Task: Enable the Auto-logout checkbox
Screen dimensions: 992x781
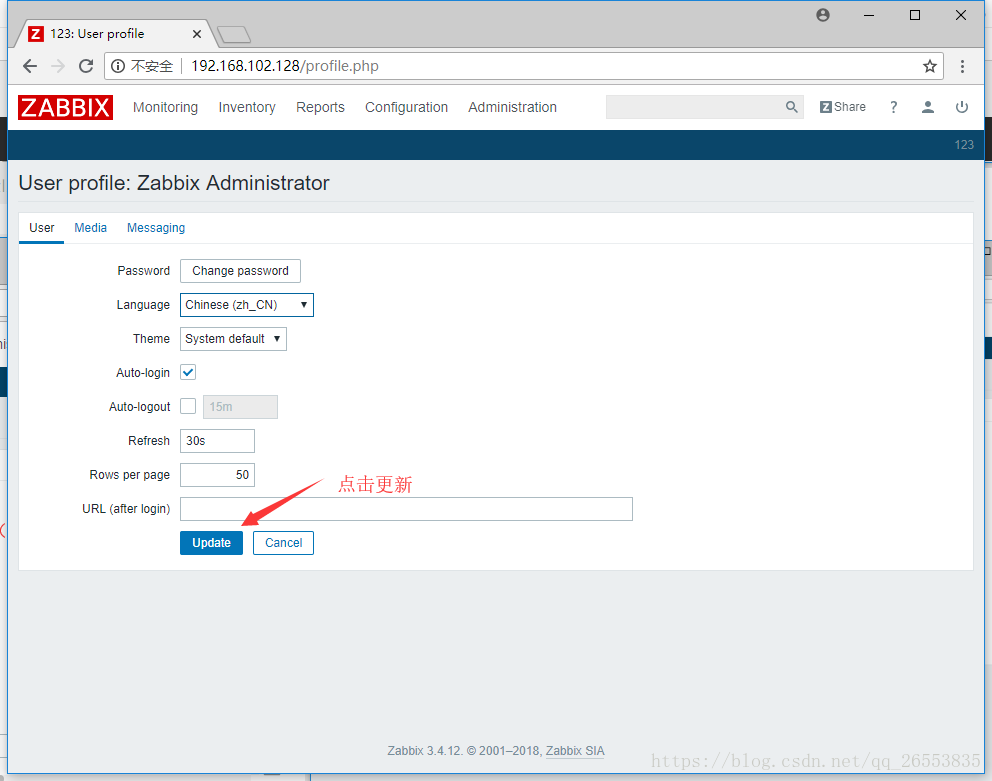Action: click(x=188, y=406)
